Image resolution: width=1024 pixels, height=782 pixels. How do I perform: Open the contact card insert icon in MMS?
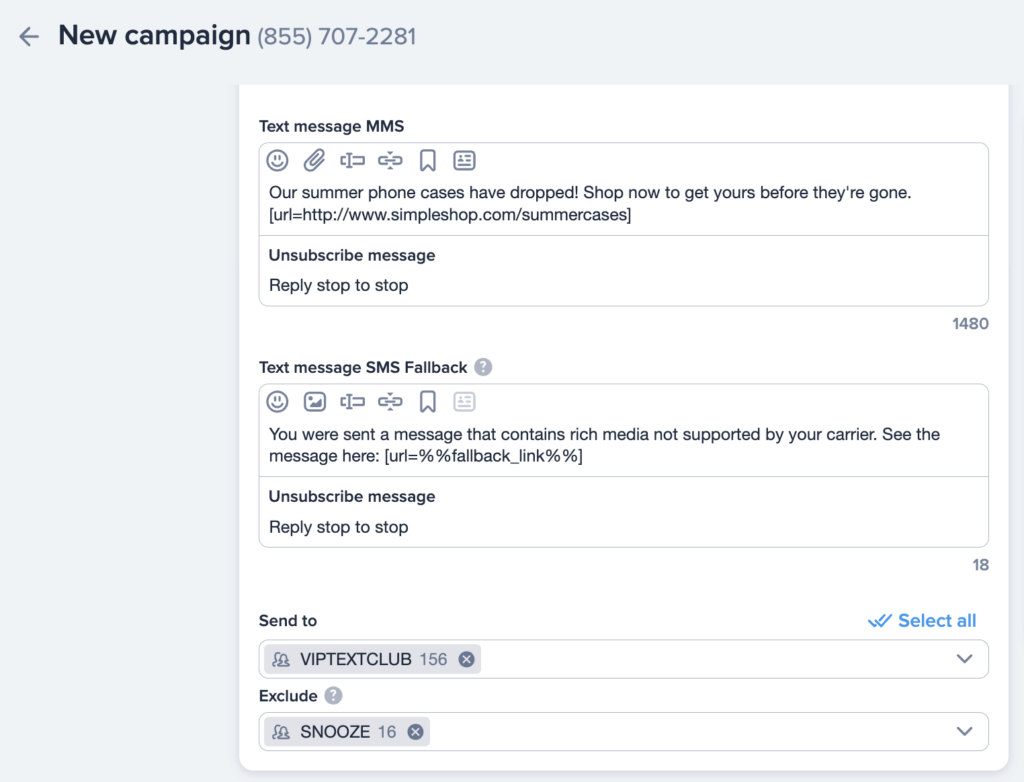[x=464, y=160]
